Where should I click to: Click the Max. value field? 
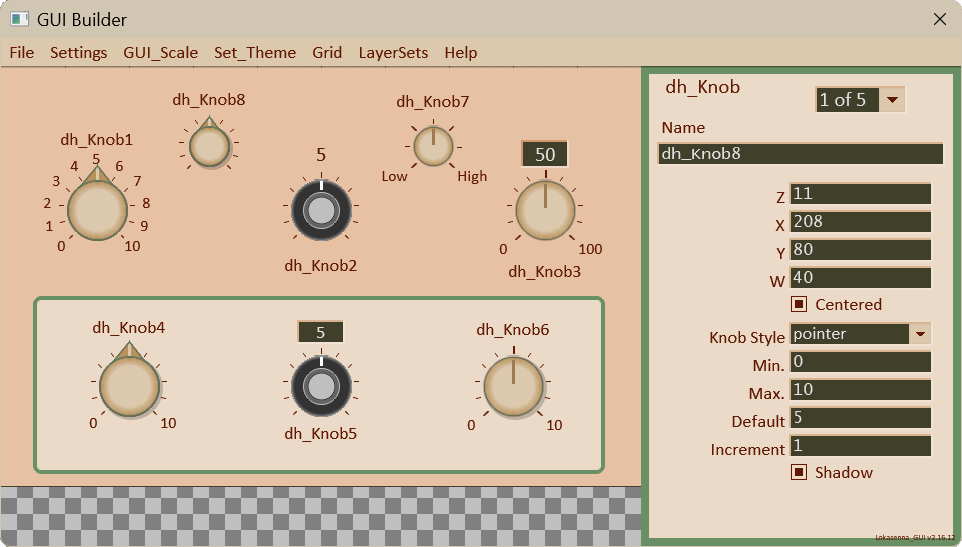point(860,390)
